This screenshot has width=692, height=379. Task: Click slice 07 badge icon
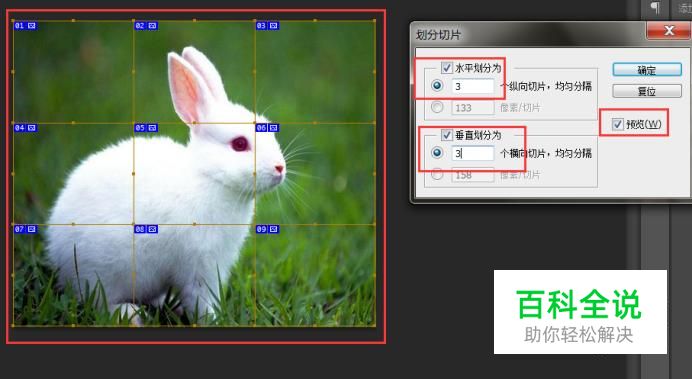[32, 229]
